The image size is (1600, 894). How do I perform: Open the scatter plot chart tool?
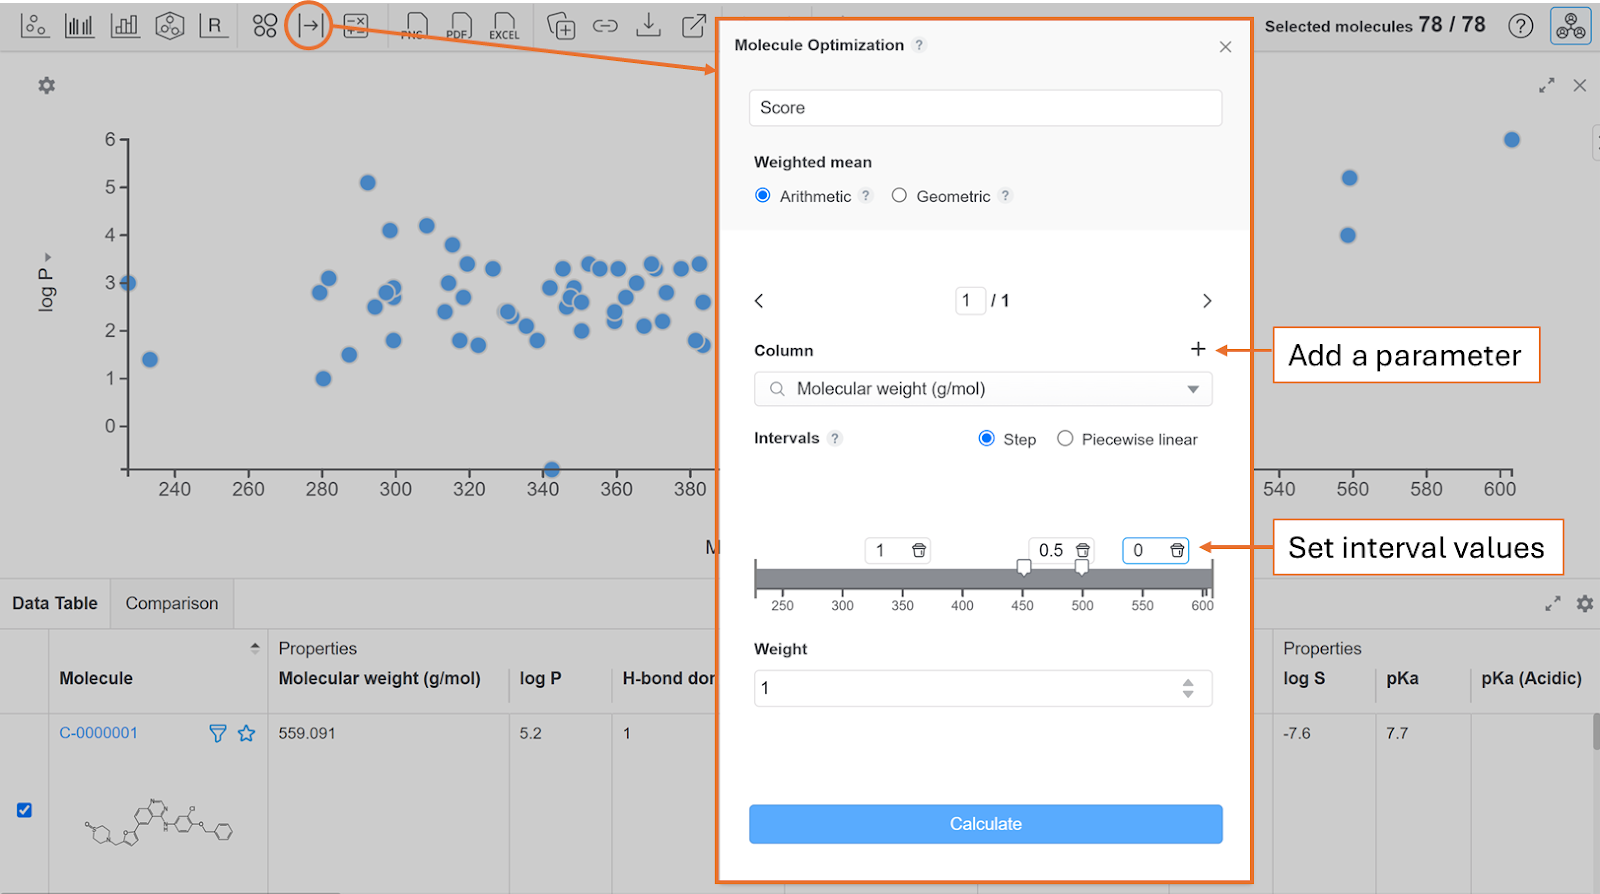coord(34,26)
